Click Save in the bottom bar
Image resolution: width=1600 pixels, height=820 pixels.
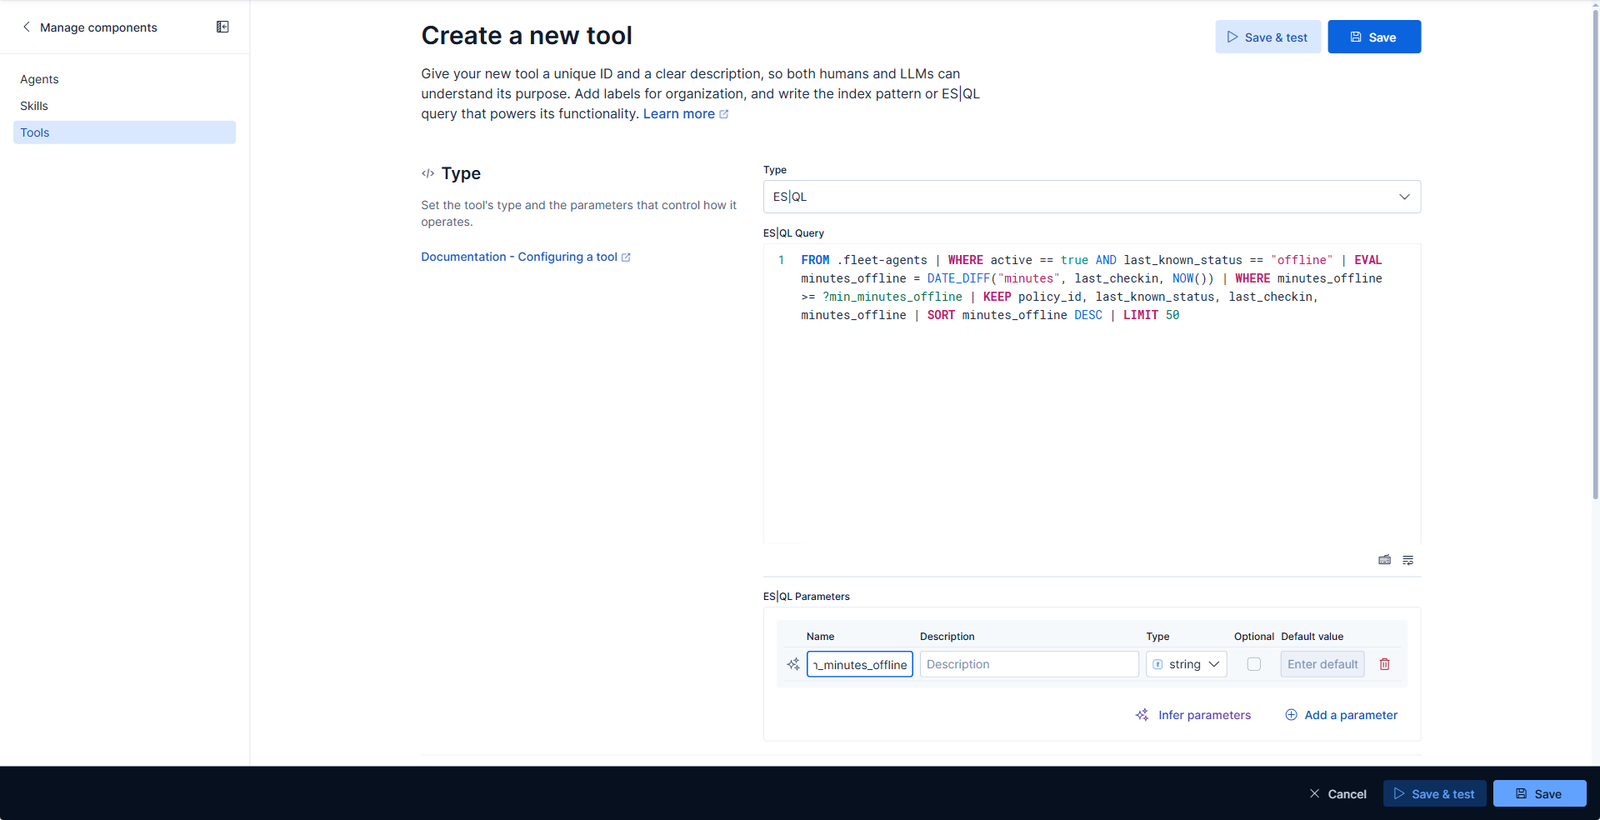[x=1539, y=794]
